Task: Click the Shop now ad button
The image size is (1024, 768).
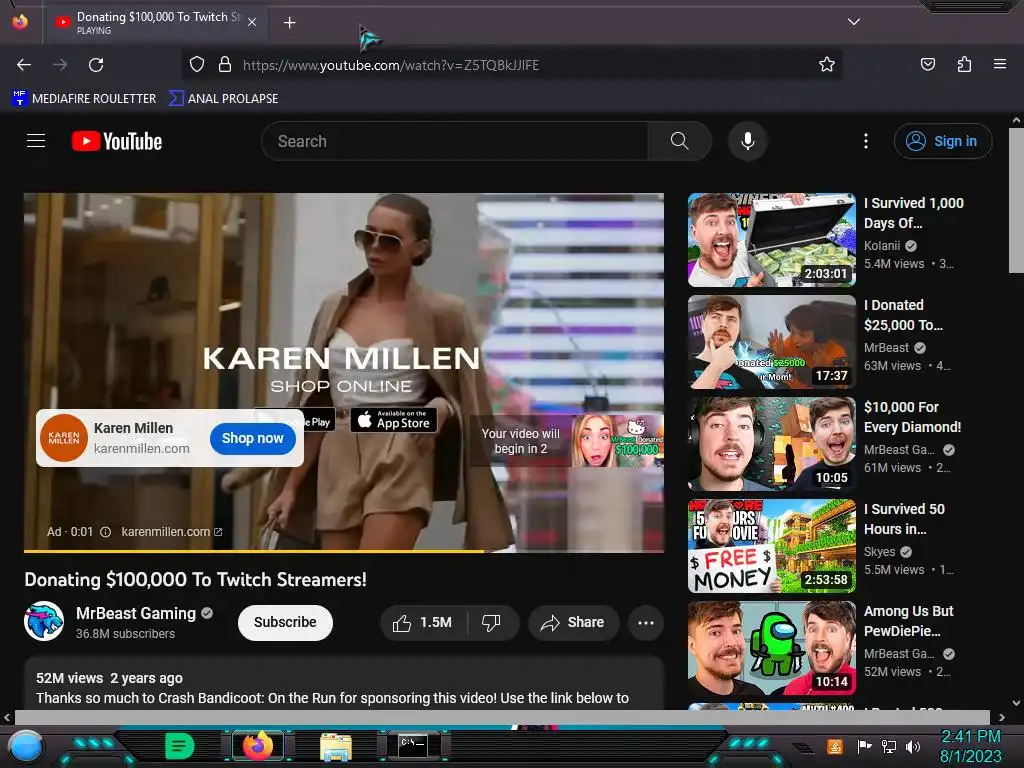Action: click(253, 438)
